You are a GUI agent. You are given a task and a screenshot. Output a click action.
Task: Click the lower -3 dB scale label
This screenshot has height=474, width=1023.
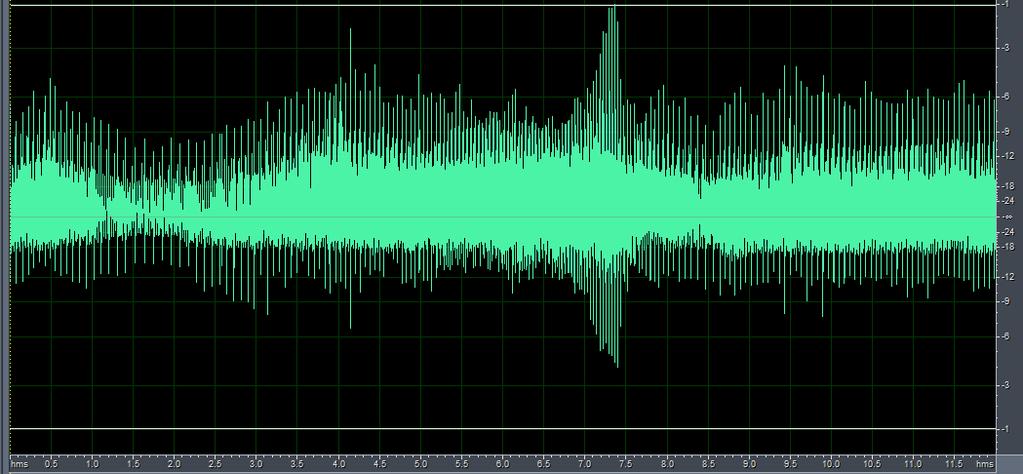click(x=1007, y=386)
